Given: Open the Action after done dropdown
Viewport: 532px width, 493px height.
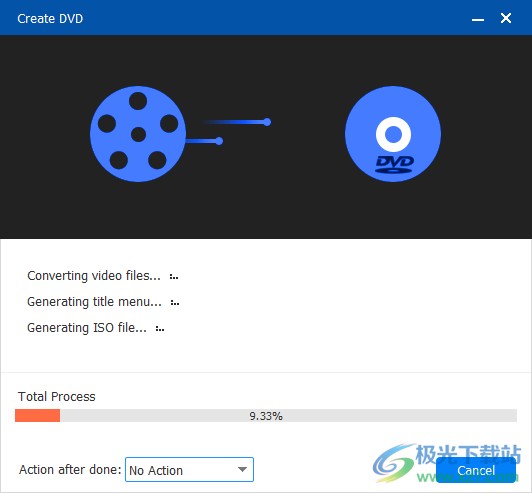Looking at the screenshot, I should tap(189, 470).
